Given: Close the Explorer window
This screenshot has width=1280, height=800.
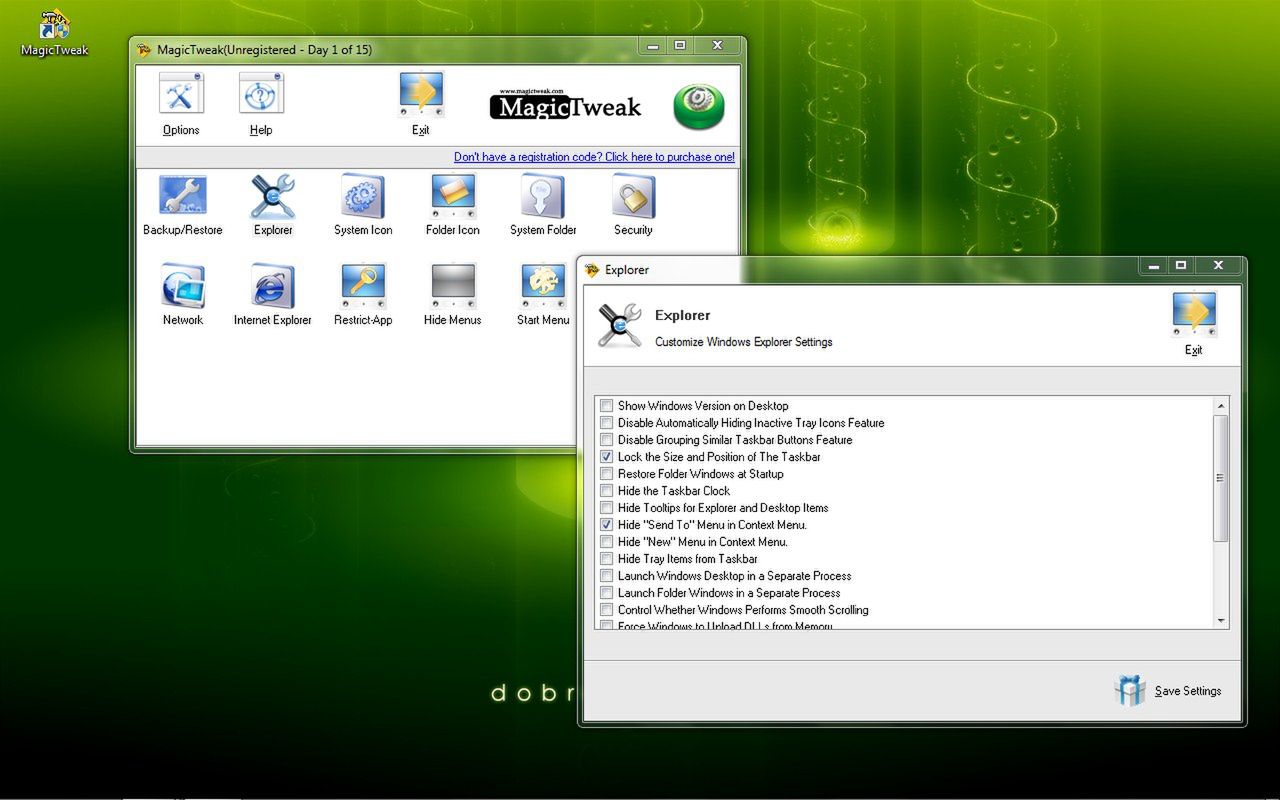Looking at the screenshot, I should pos(1218,266).
